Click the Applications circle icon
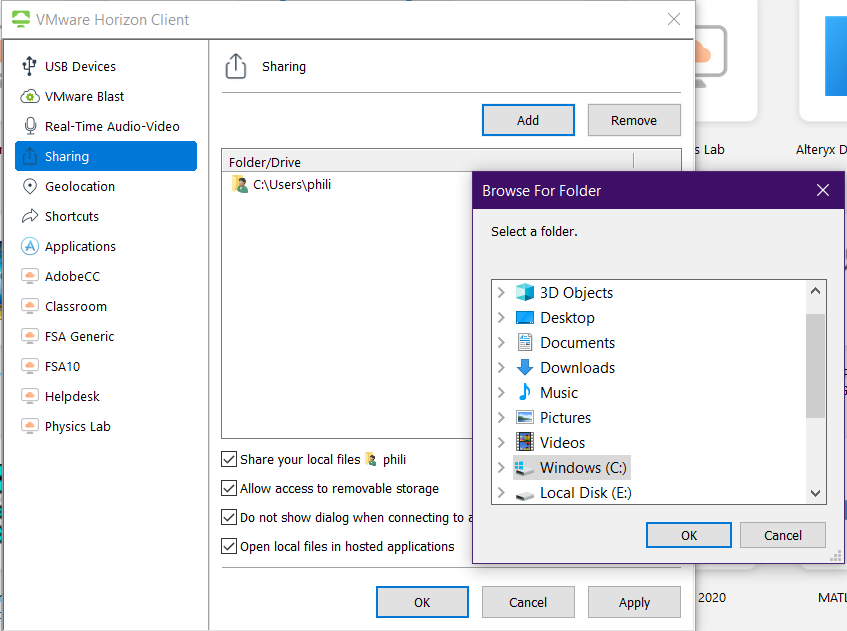This screenshot has height=631, width=847. click(x=30, y=246)
